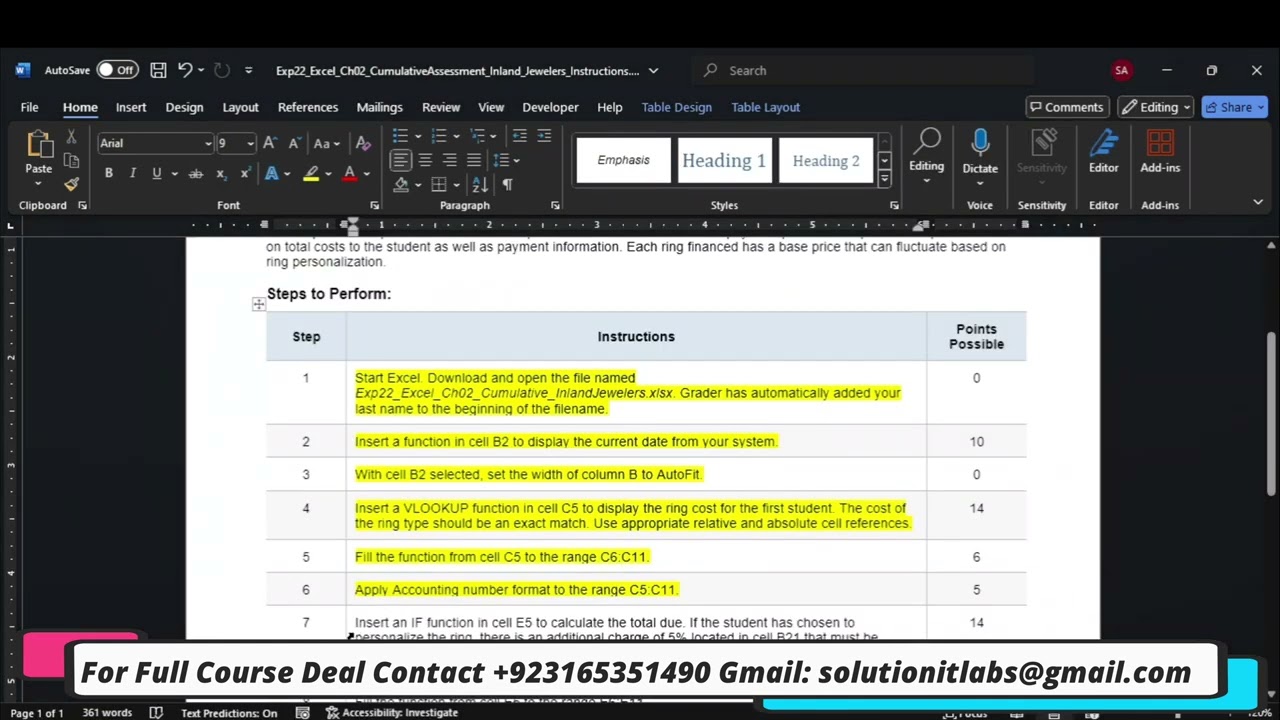Decrease font size with Shrink Font
The width and height of the screenshot is (1280, 720).
[x=294, y=143]
